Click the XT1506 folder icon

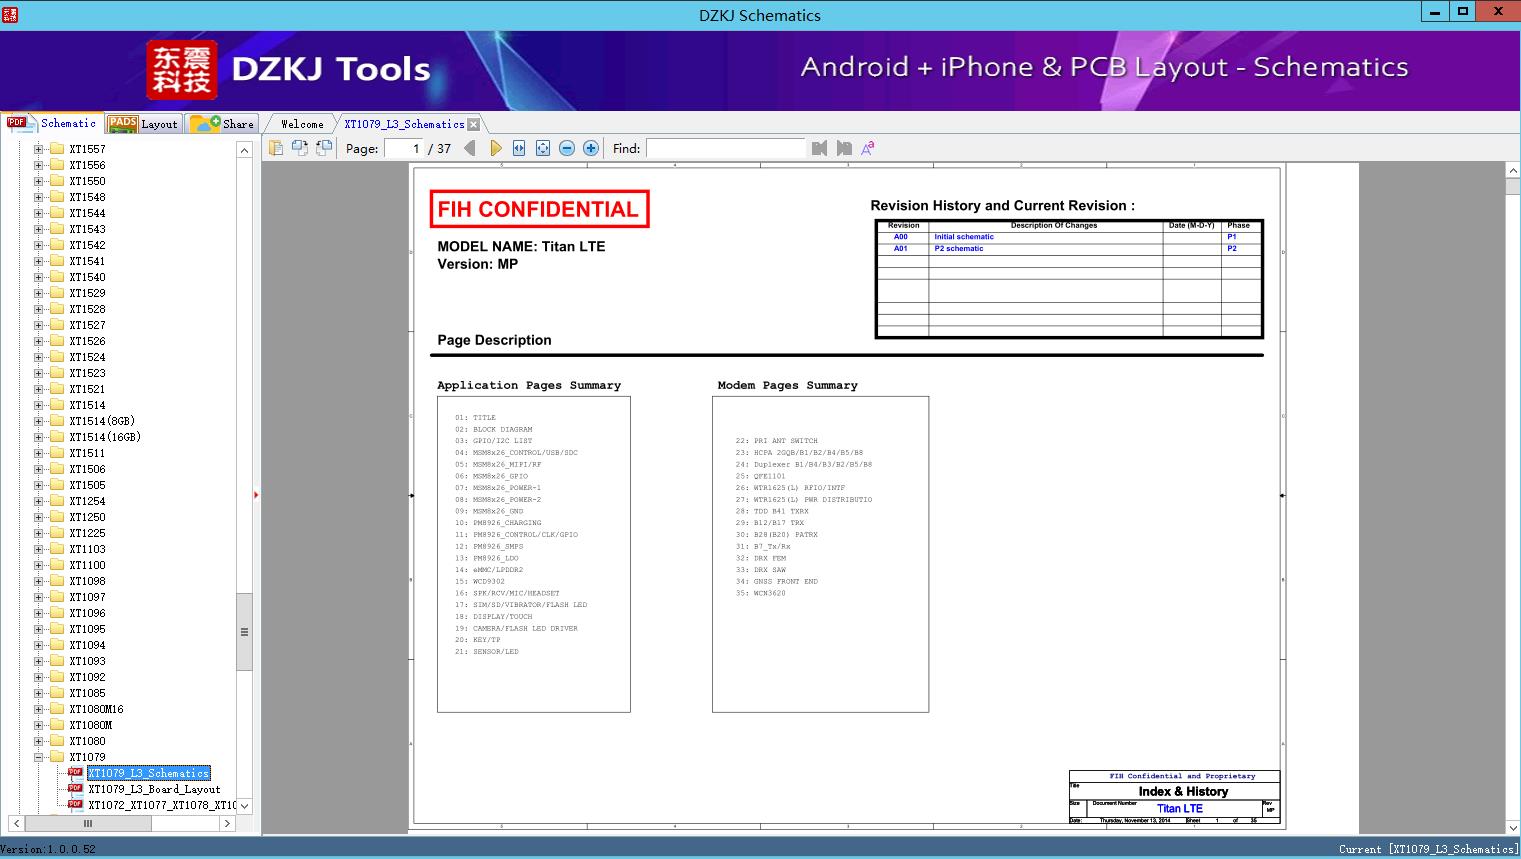(57, 469)
